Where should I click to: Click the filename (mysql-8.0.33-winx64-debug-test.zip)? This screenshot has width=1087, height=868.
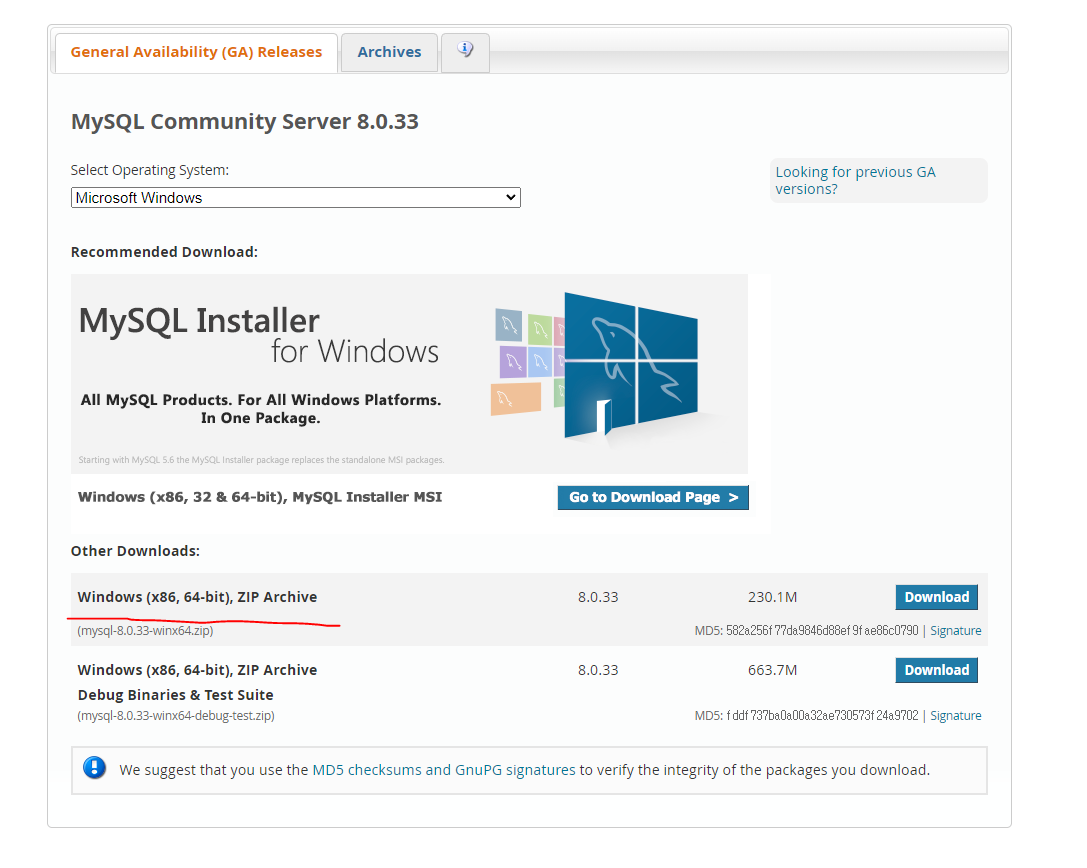click(176, 715)
